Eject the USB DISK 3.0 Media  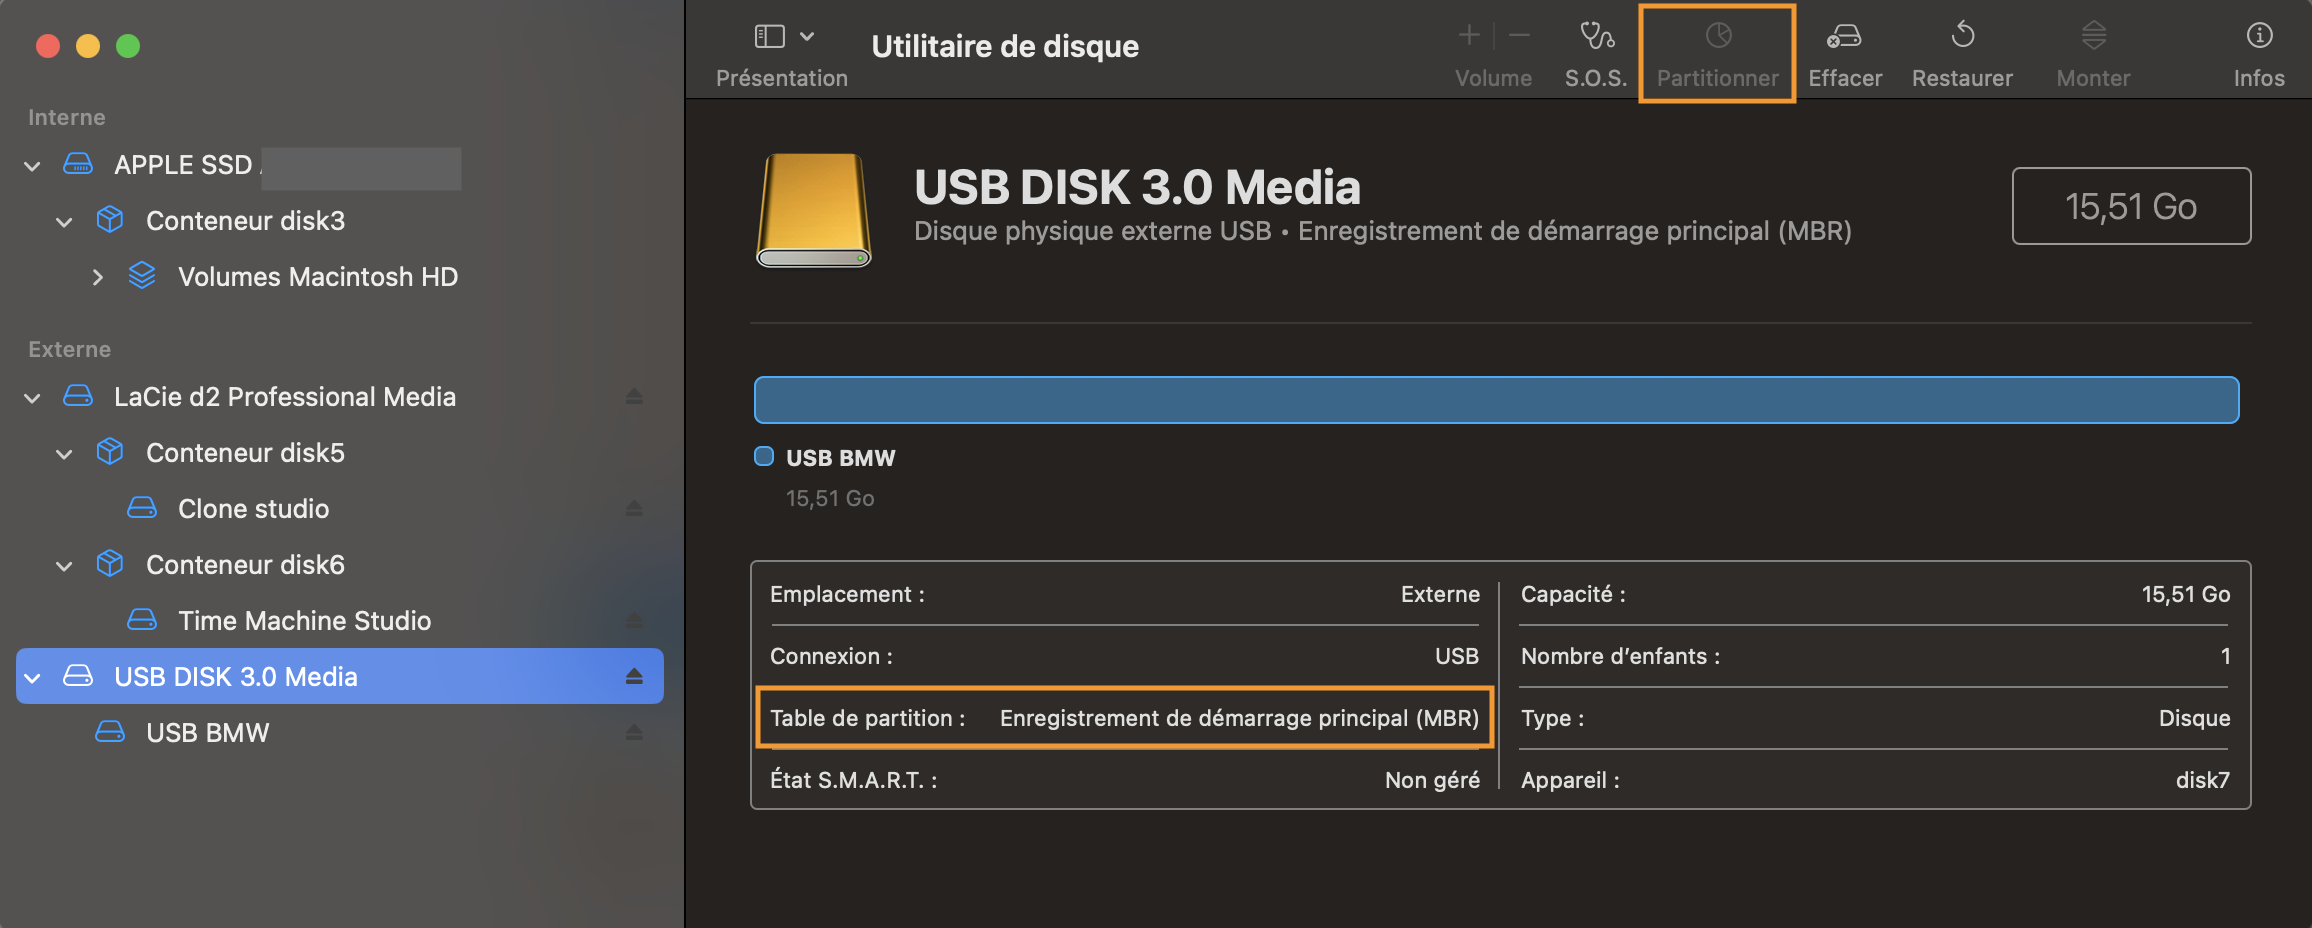(634, 677)
